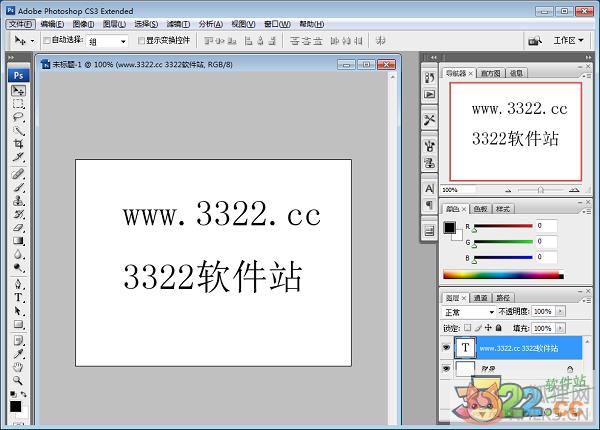Select the Healing Brush tool
600x430 pixels.
[18, 174]
